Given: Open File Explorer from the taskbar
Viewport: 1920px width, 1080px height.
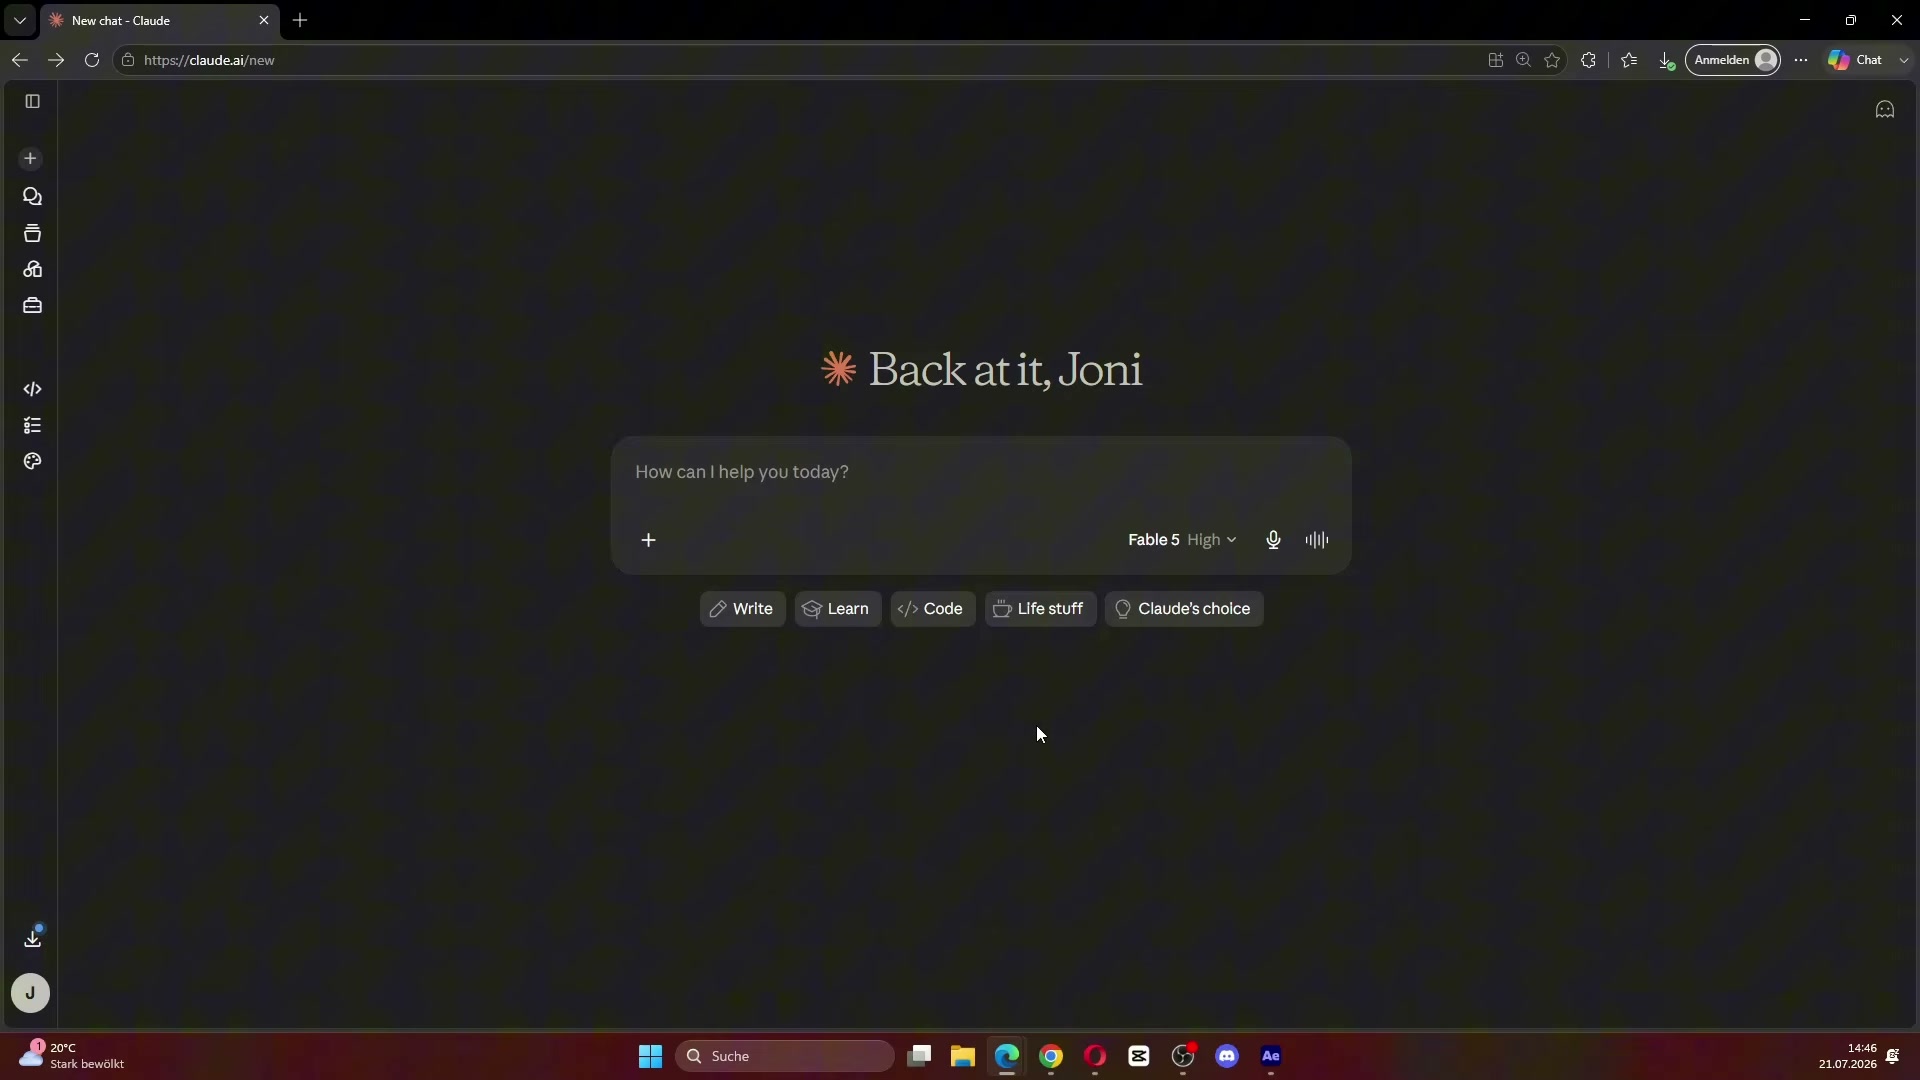Looking at the screenshot, I should pos(963,1056).
